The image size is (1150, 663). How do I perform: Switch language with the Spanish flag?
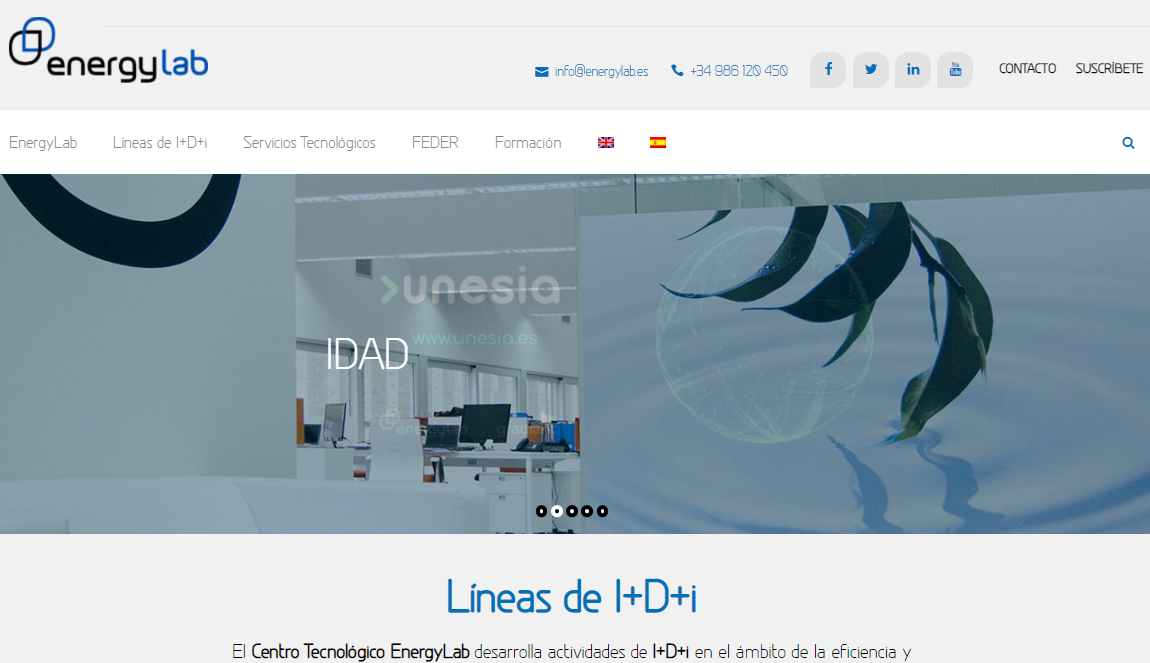[x=658, y=143]
